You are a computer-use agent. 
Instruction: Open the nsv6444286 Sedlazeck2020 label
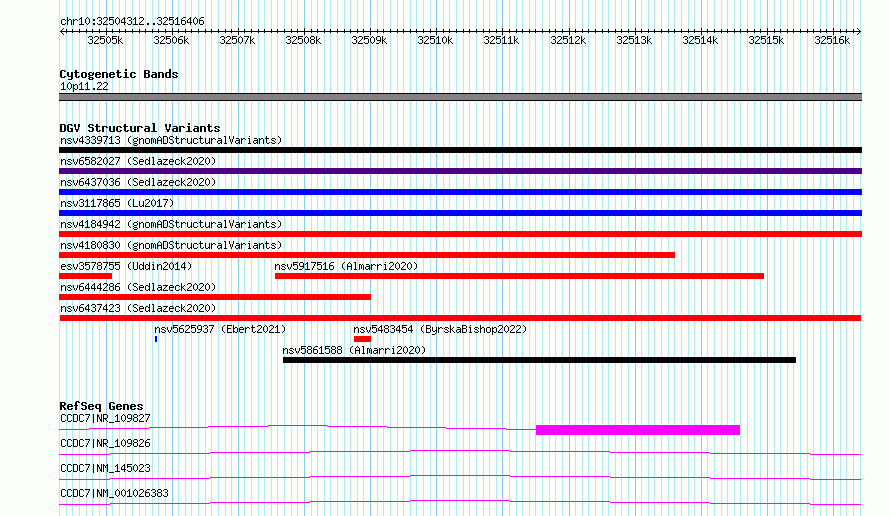coord(138,287)
